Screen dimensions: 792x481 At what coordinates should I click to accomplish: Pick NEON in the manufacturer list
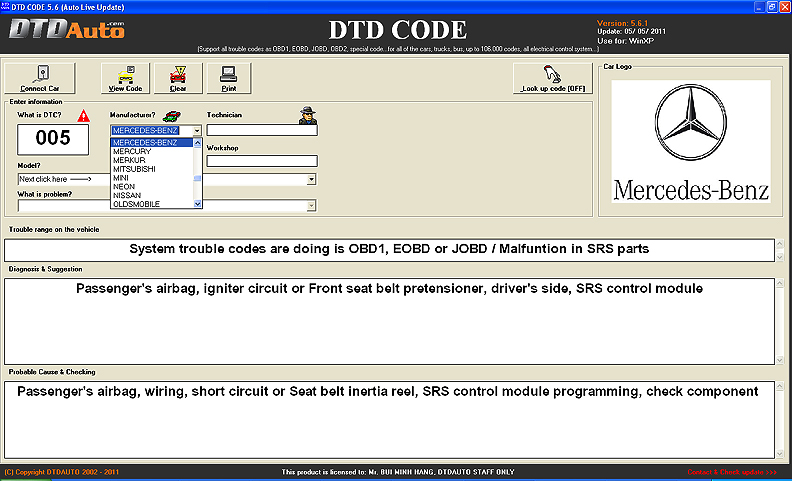152,186
